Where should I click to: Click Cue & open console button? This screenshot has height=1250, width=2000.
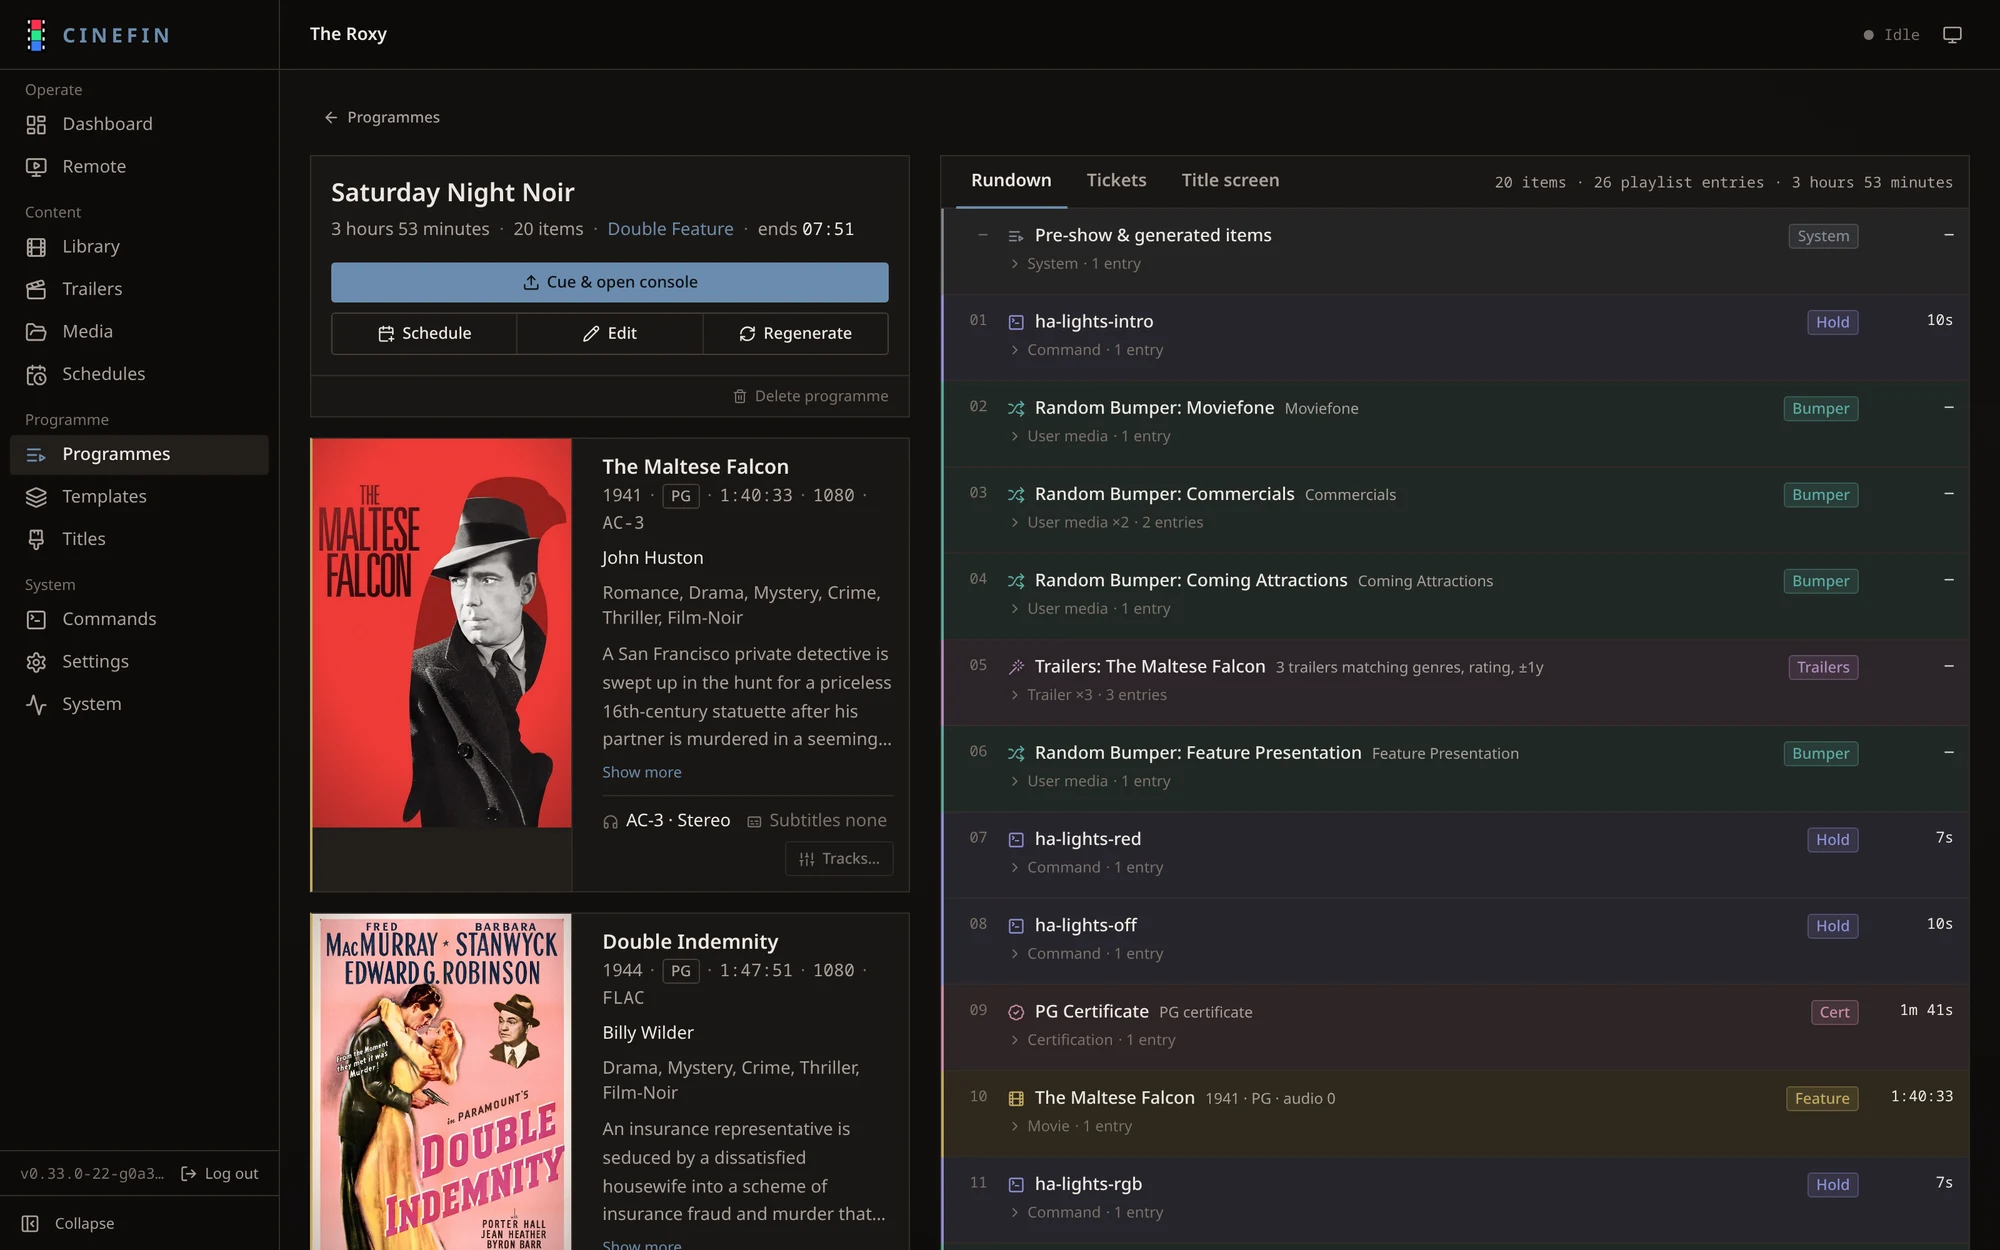point(609,283)
